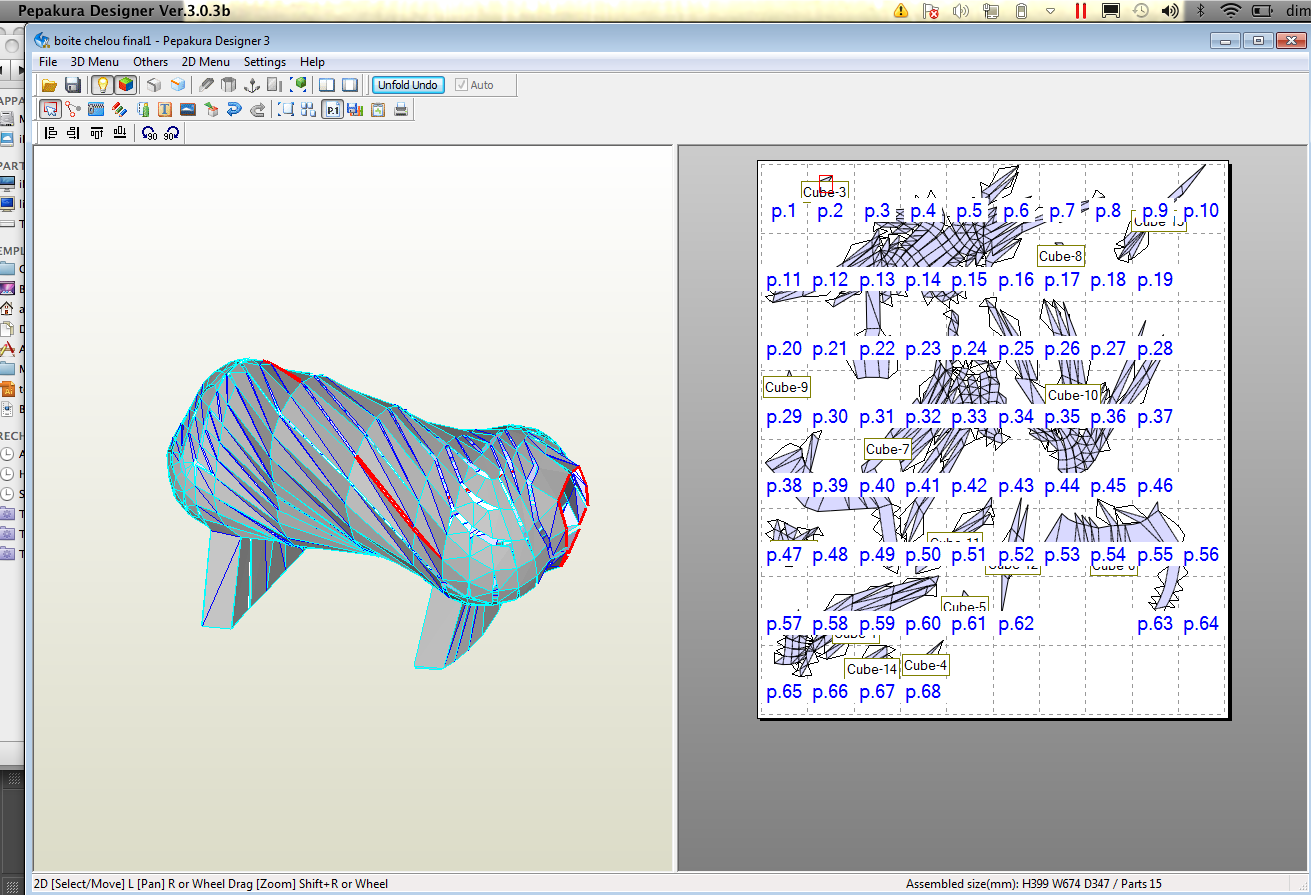Screen dimensions: 1311x895
Task: Select the gray pencil edge tool
Action: (206, 85)
